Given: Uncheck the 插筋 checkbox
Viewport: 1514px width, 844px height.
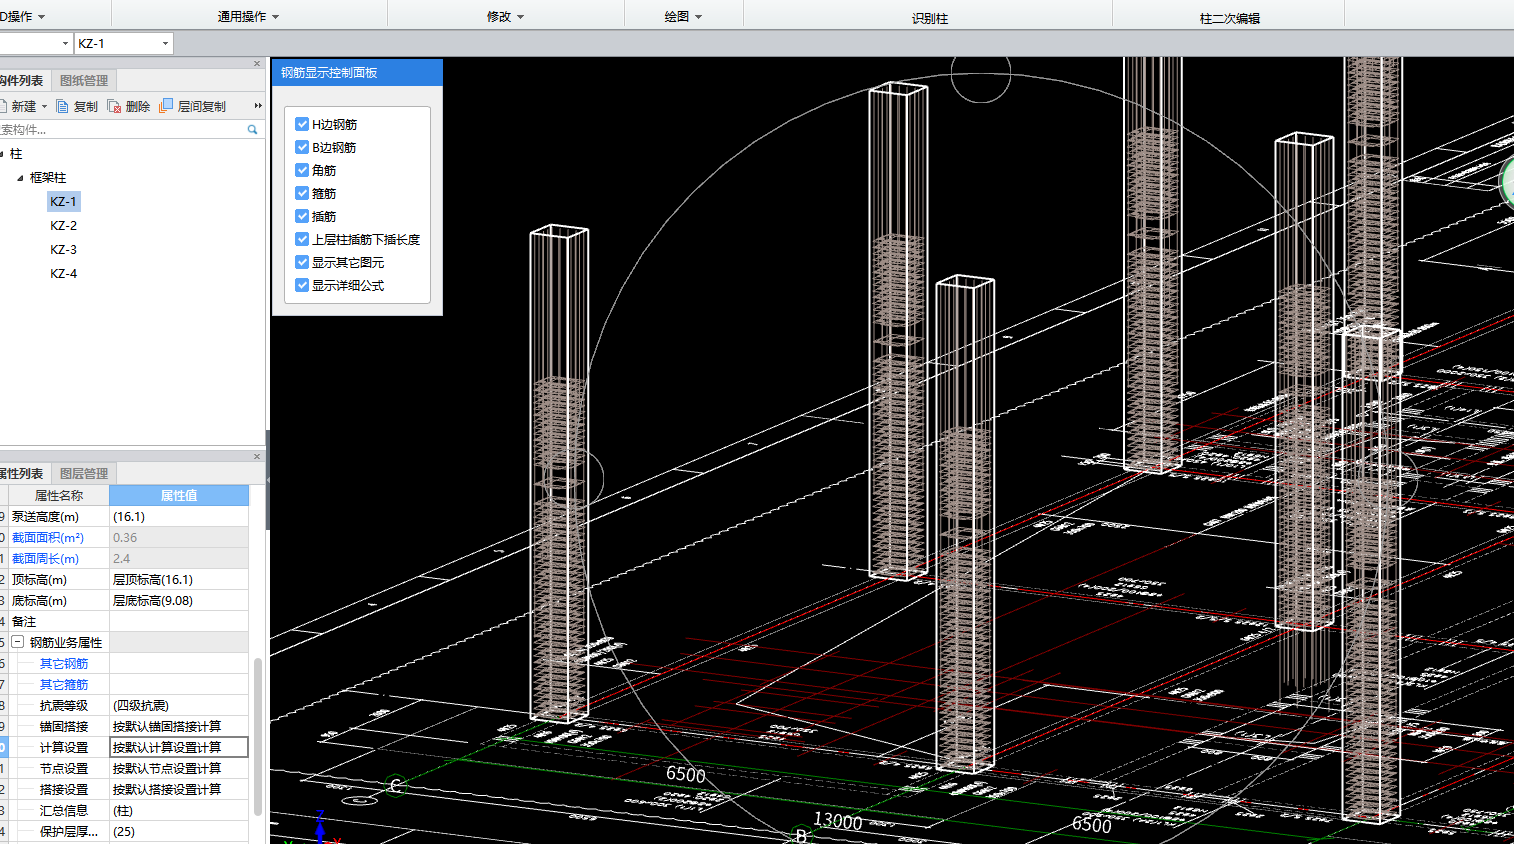Looking at the screenshot, I should (302, 216).
